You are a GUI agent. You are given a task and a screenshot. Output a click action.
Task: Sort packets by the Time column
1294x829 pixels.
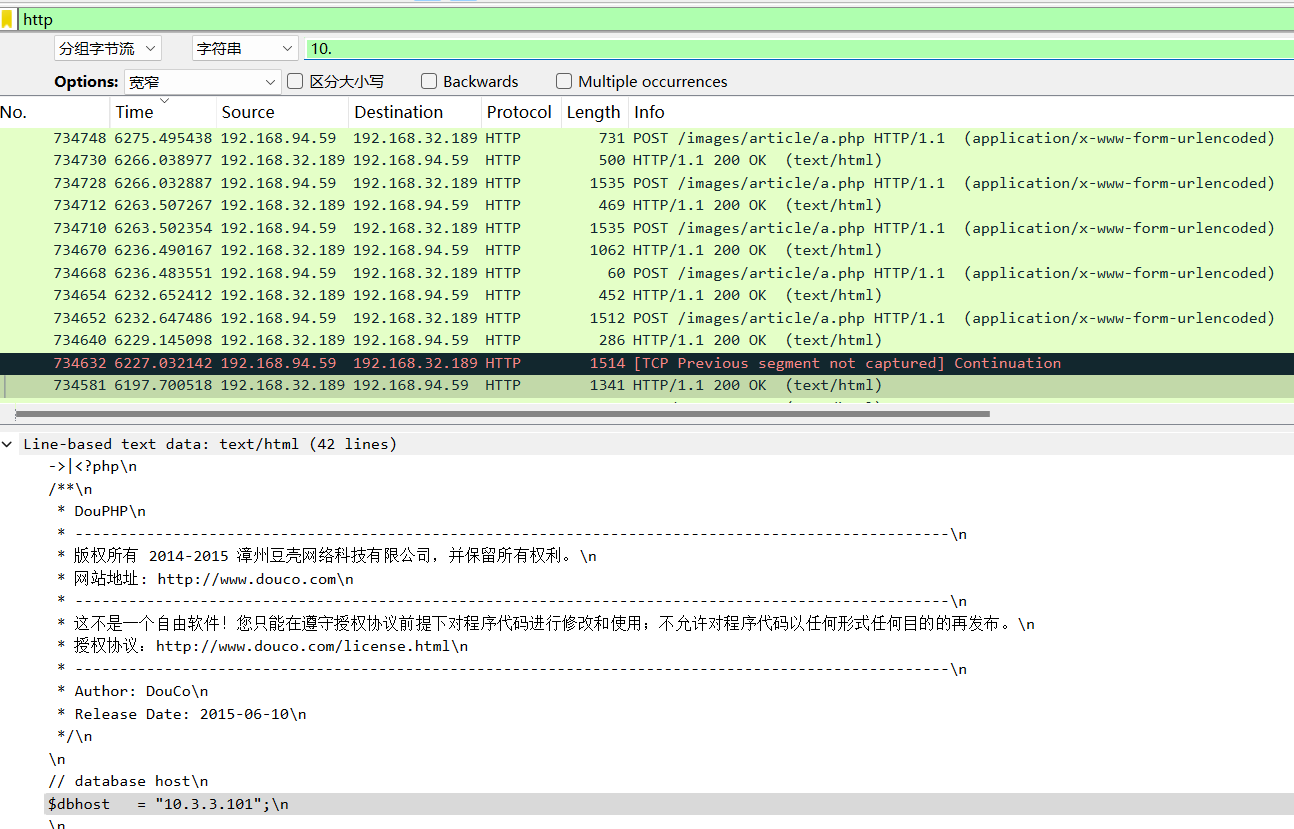tap(136, 111)
